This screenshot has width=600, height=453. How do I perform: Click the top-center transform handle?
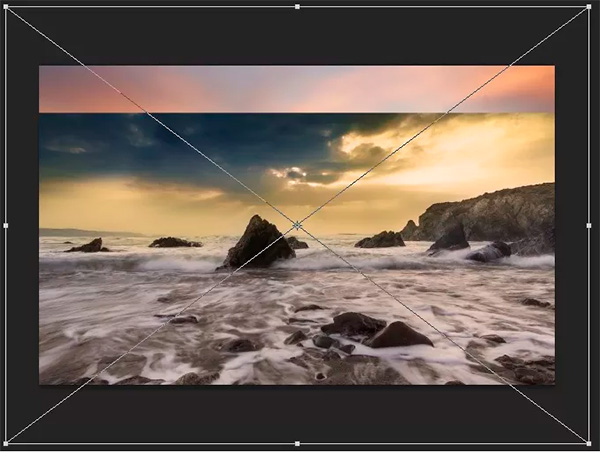click(297, 7)
